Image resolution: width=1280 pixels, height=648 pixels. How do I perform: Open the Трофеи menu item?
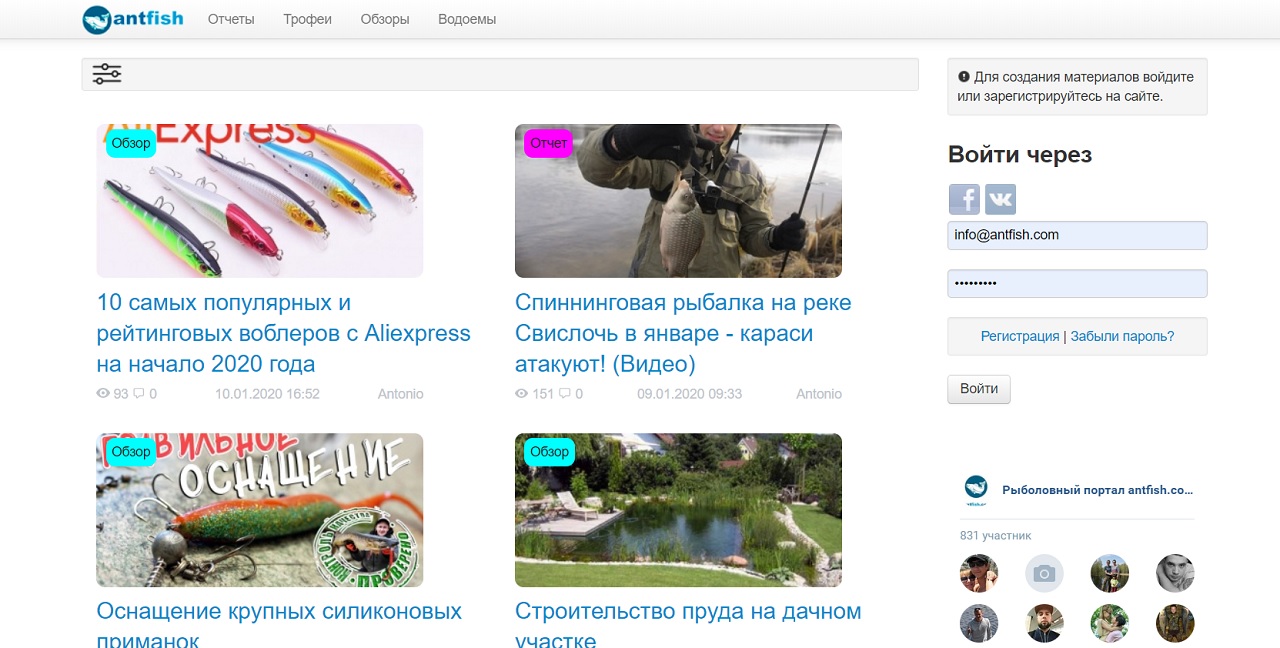pyautogui.click(x=307, y=19)
